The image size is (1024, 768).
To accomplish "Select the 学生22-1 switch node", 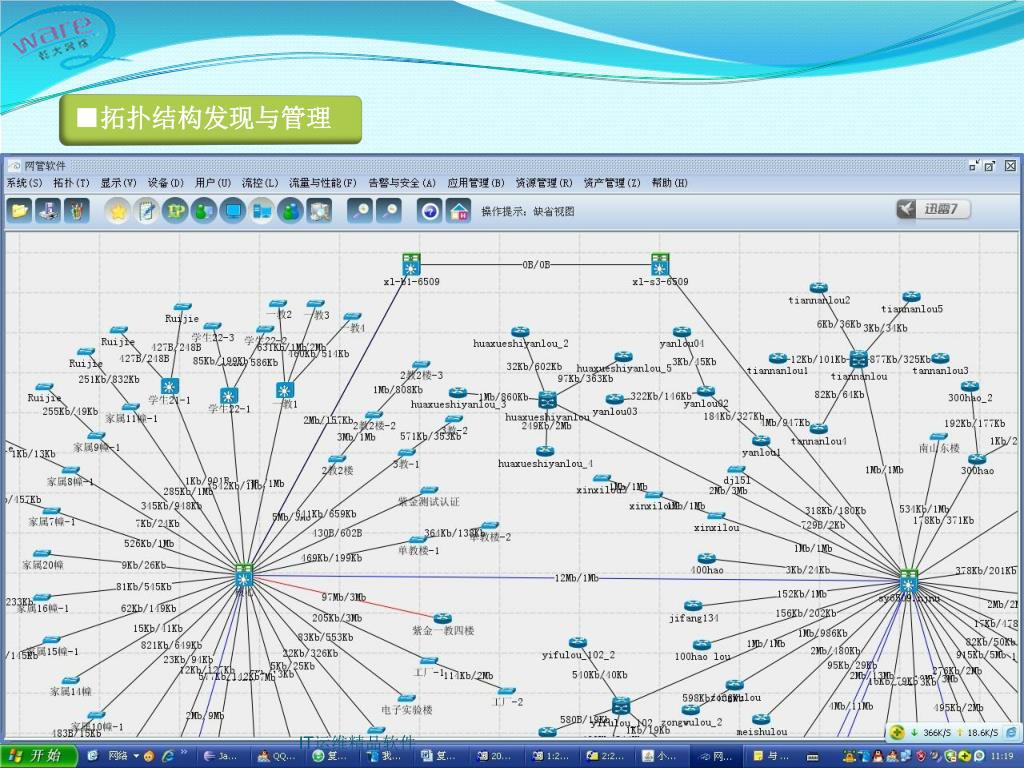I will click(x=229, y=396).
